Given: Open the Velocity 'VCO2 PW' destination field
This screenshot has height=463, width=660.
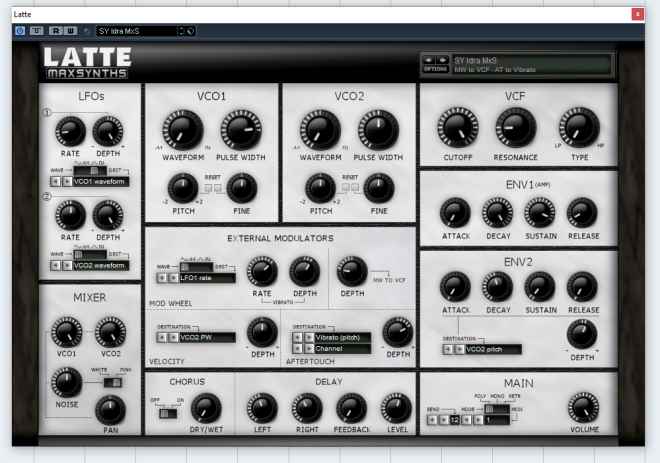Looking at the screenshot, I should click(207, 338).
